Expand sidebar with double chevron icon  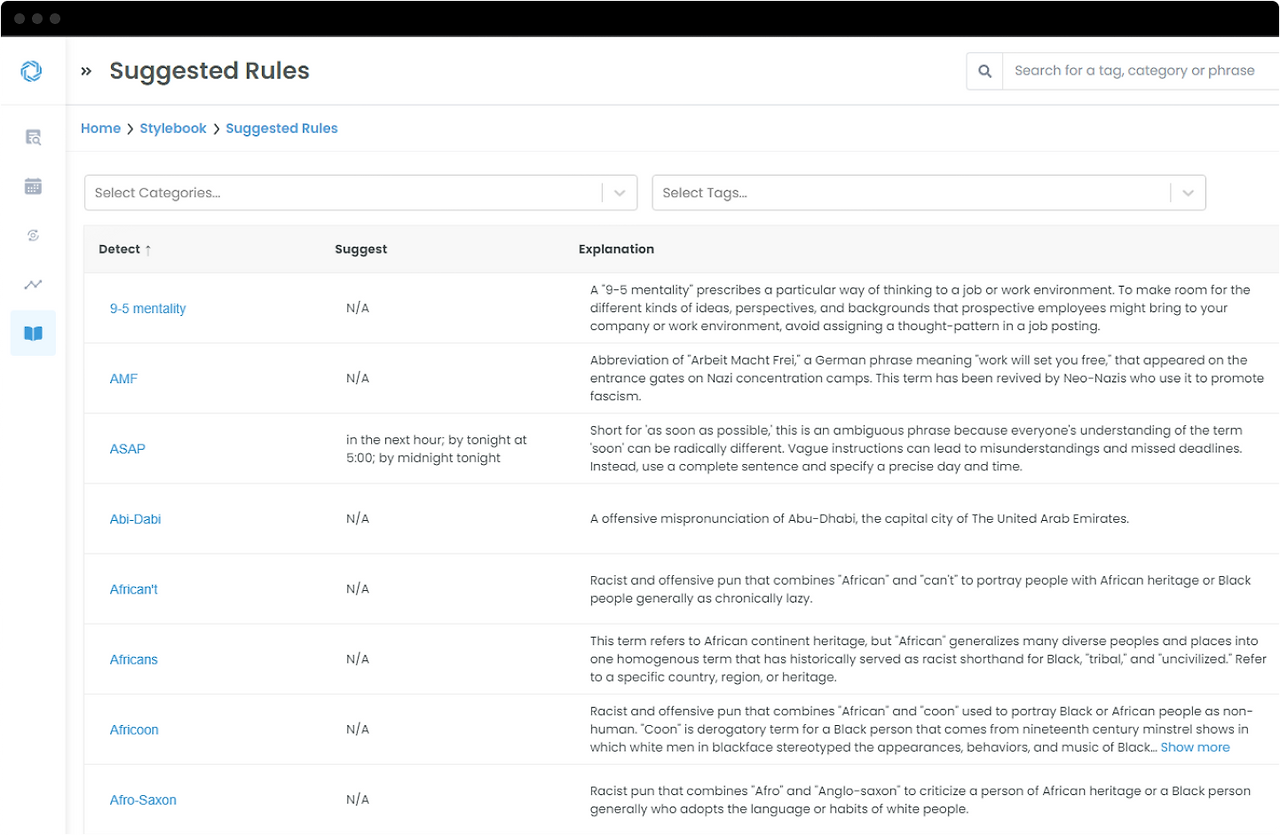point(86,71)
